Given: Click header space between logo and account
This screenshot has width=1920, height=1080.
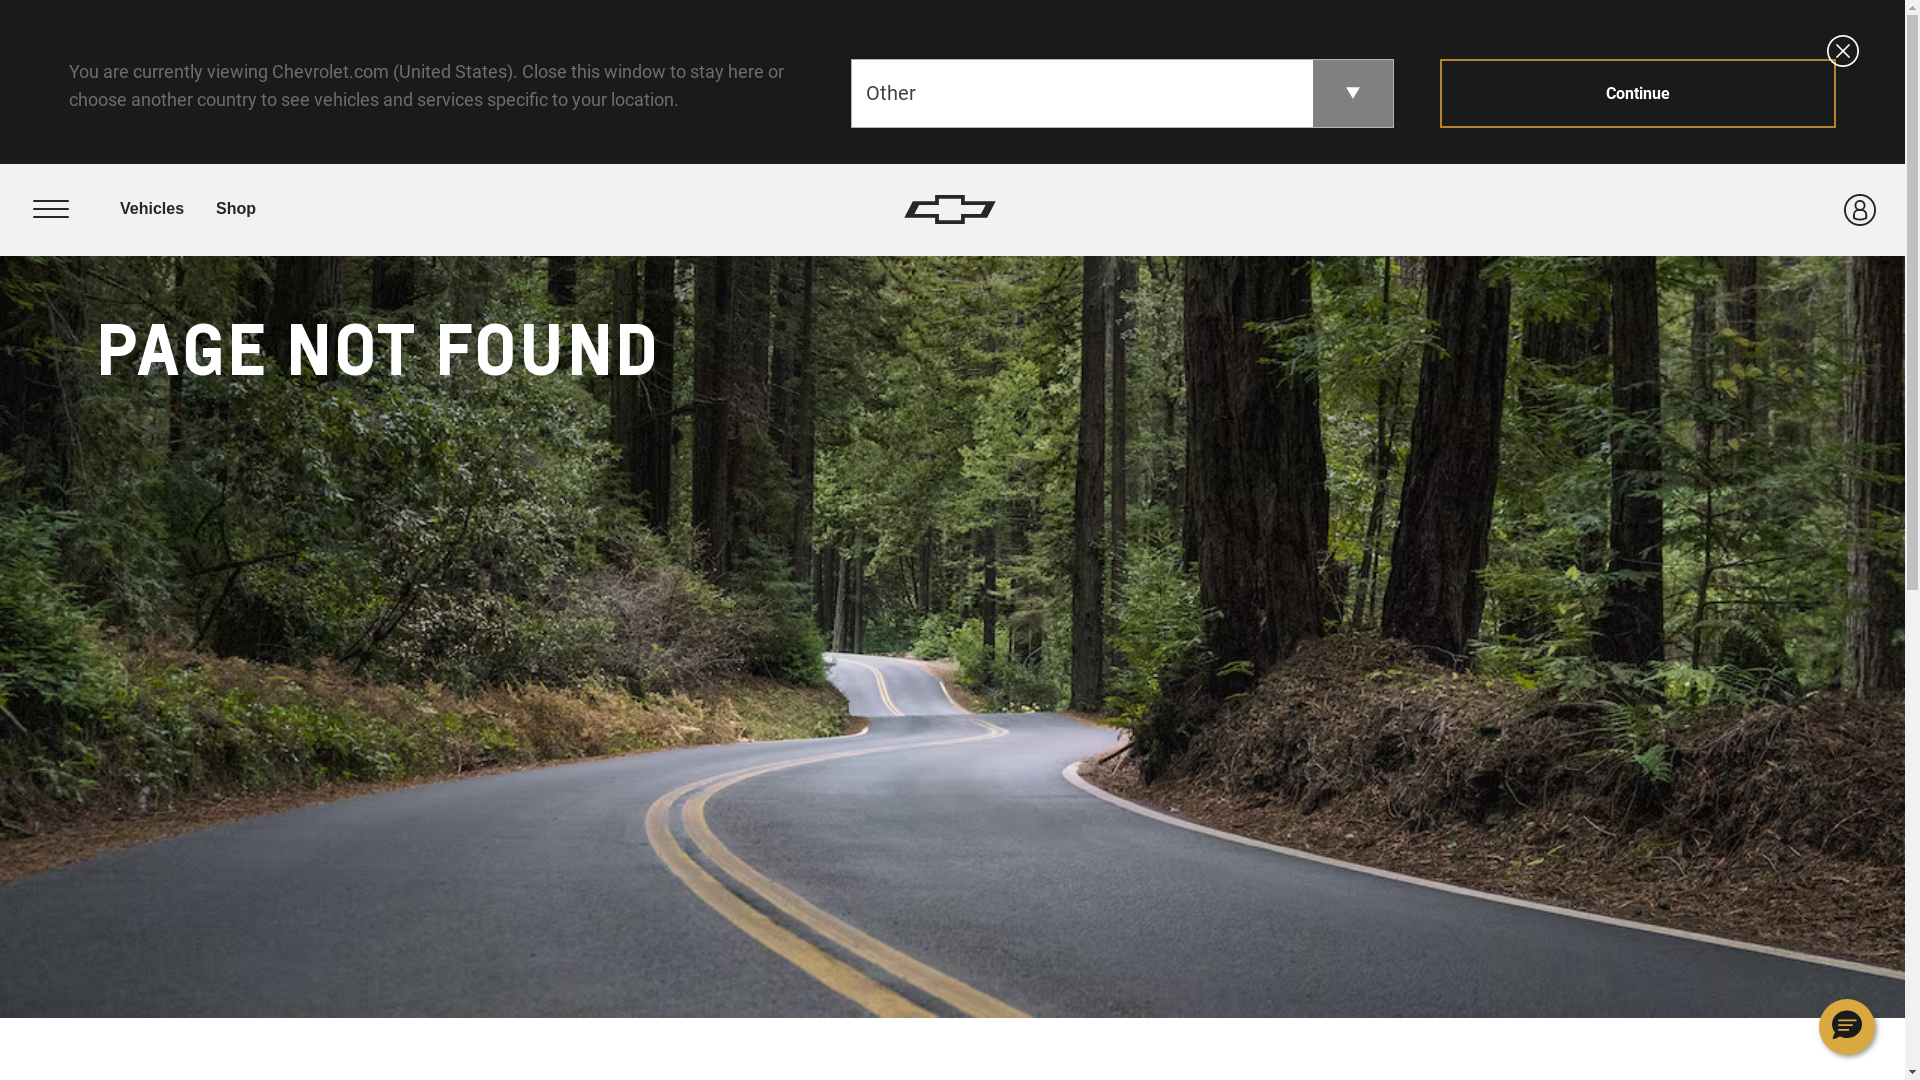Looking at the screenshot, I should 1420,209.
